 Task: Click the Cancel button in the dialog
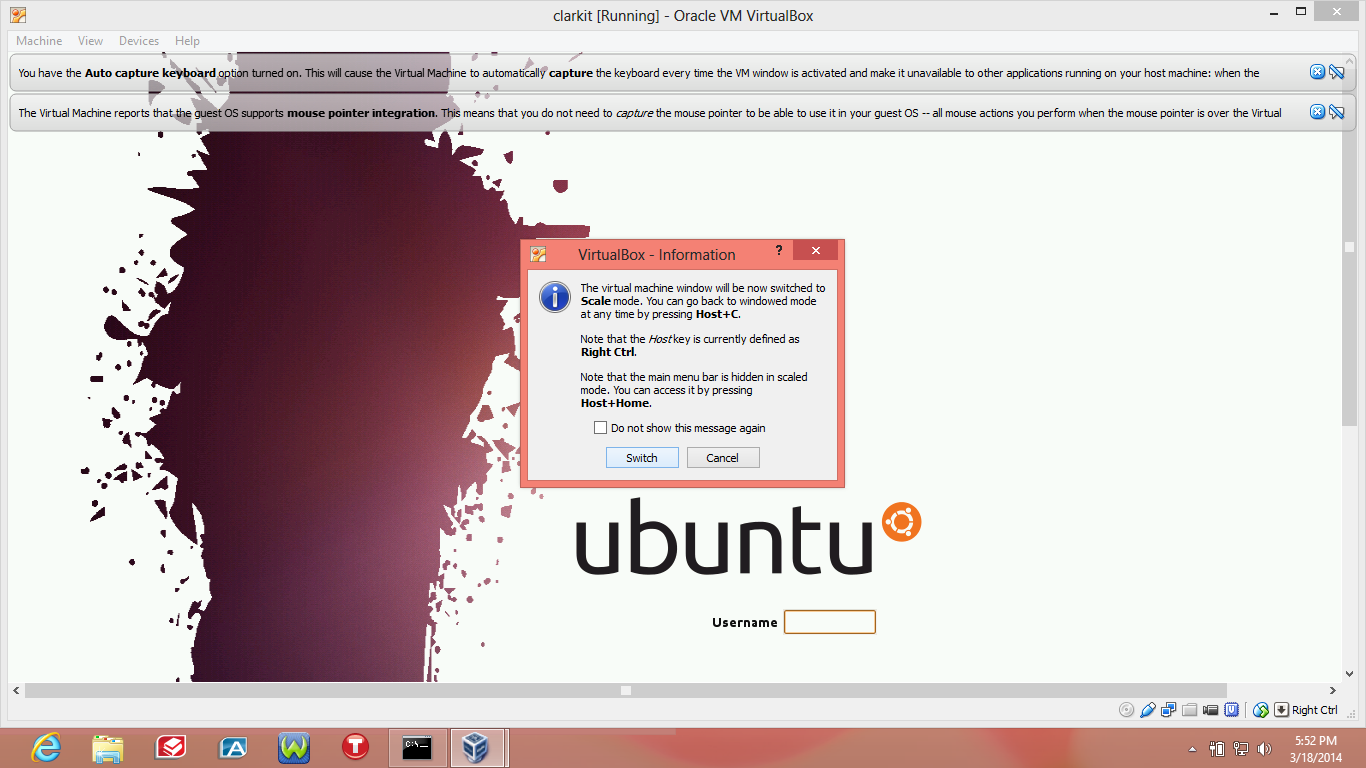(722, 458)
